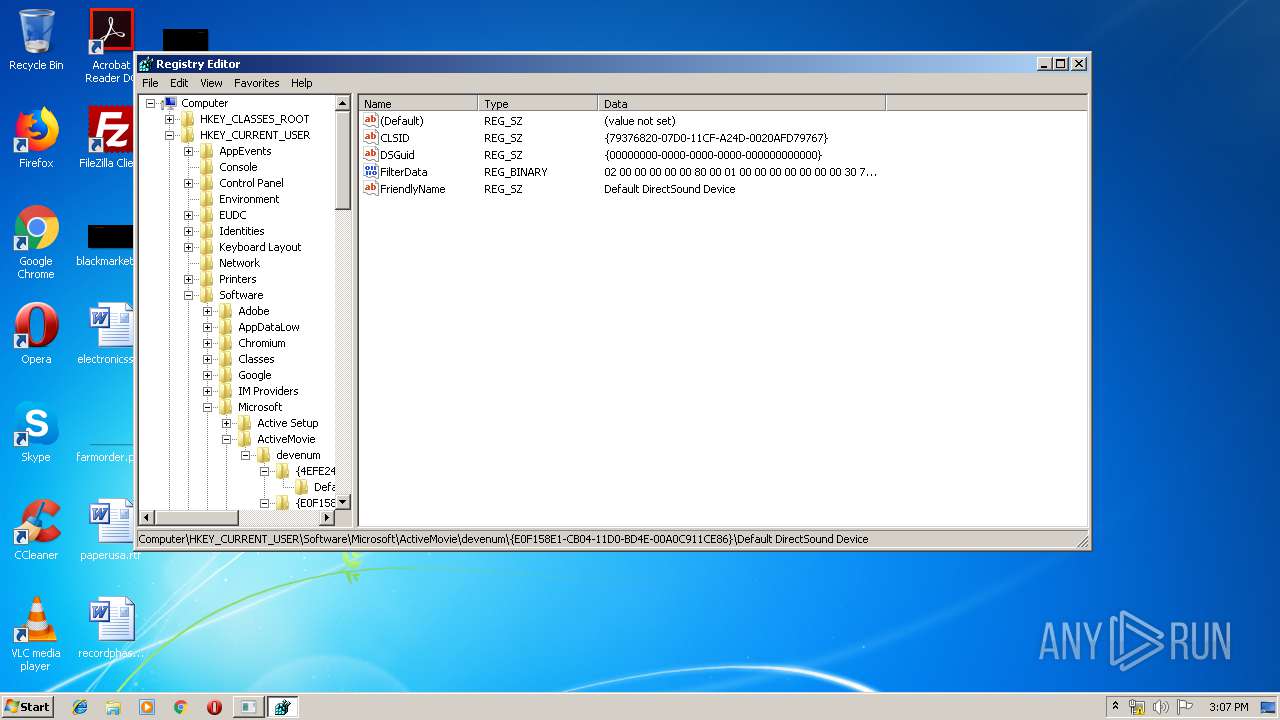Expand the Keyboard Layout key
The image size is (1280, 720).
point(189,247)
